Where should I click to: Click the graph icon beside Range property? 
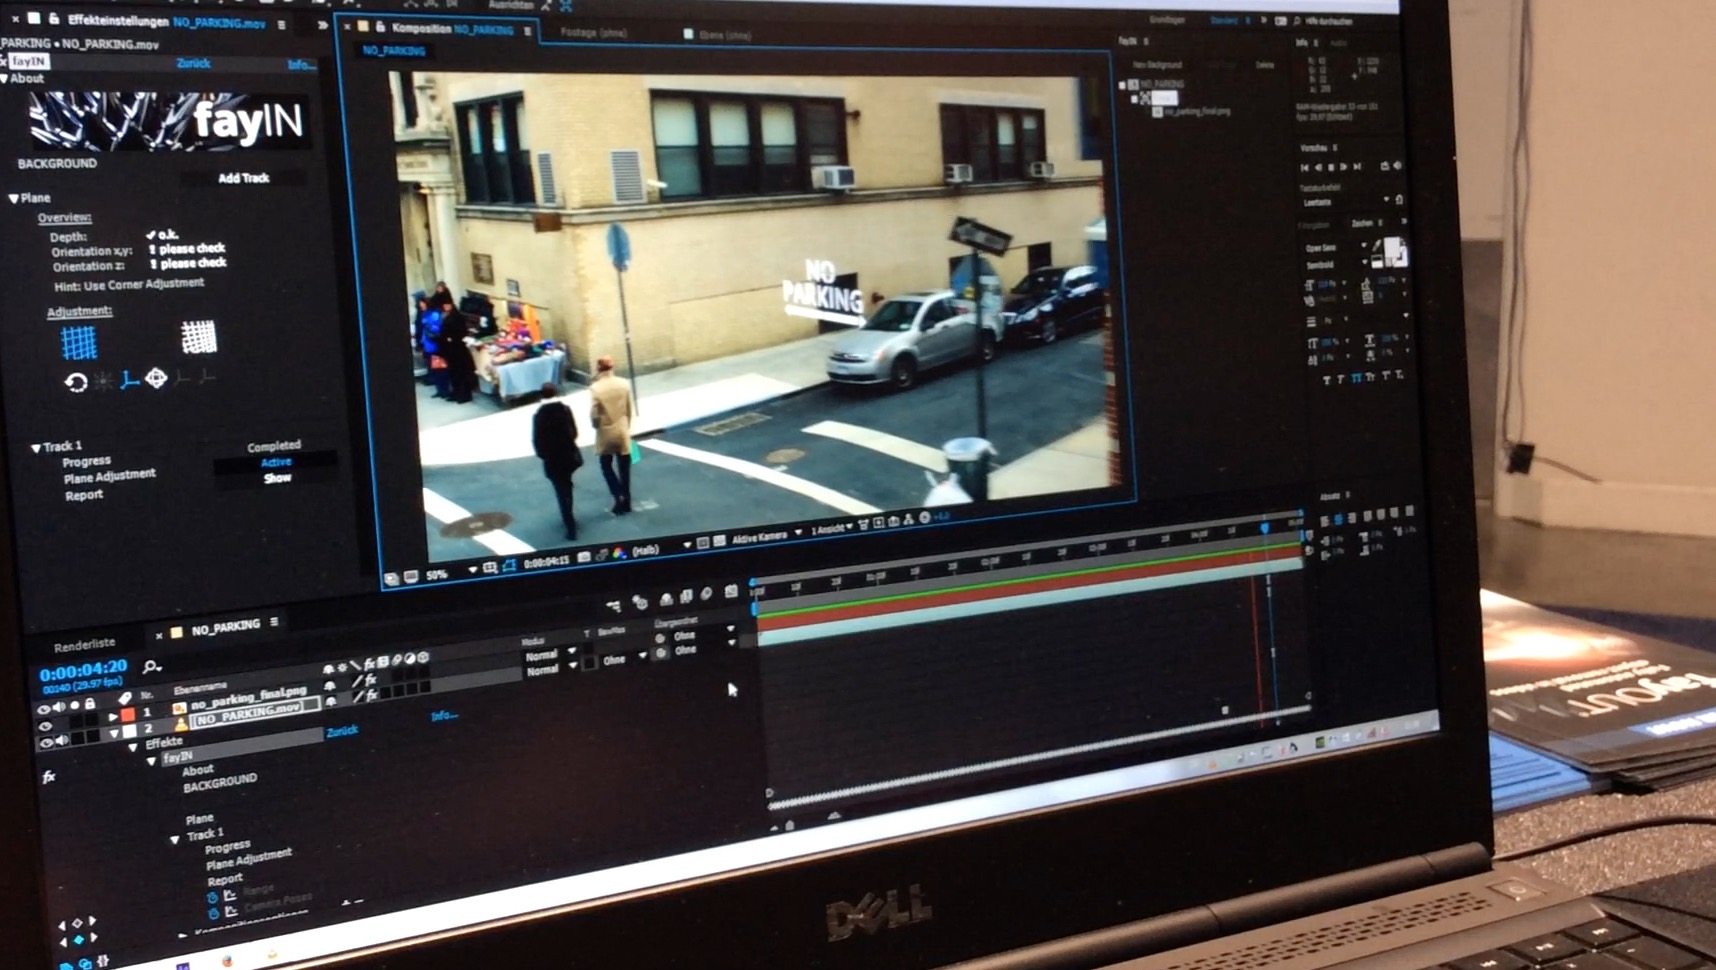[x=230, y=895]
